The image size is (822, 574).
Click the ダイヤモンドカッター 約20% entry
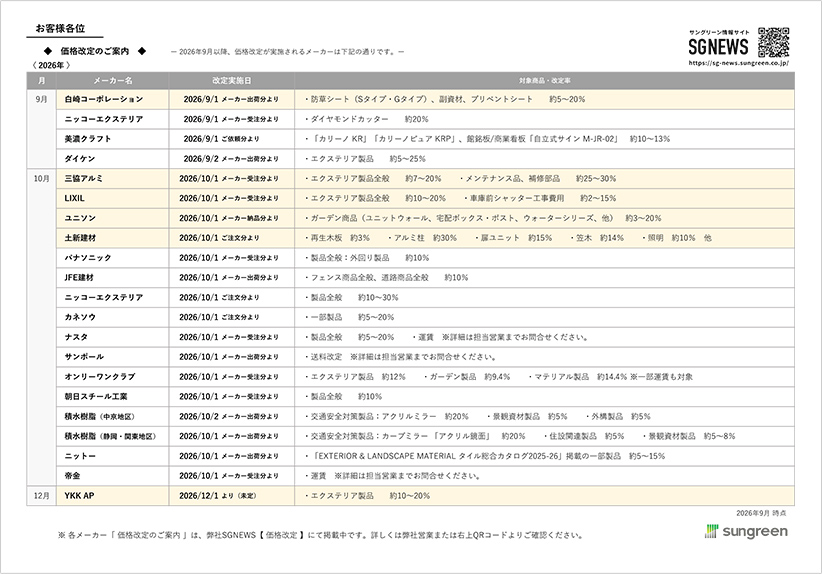pos(366,119)
